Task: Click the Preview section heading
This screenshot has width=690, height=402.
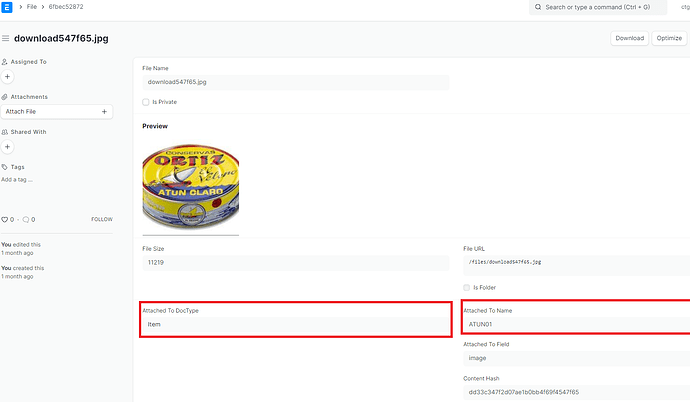Action: [155, 126]
